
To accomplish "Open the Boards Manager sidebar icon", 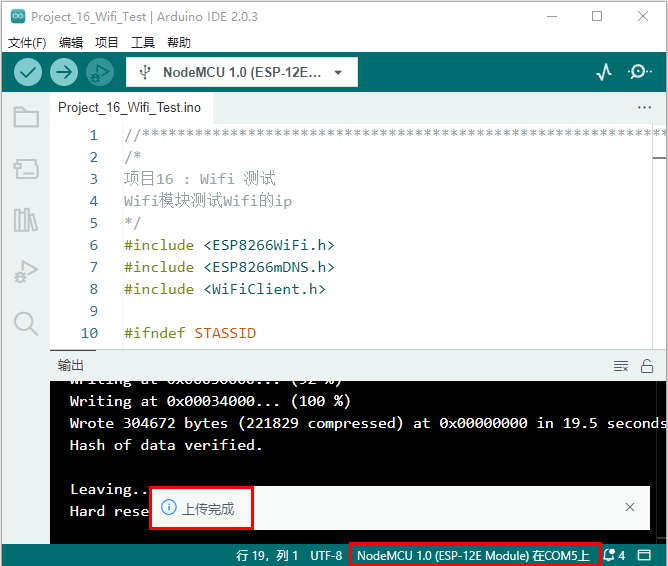I will tap(26, 169).
